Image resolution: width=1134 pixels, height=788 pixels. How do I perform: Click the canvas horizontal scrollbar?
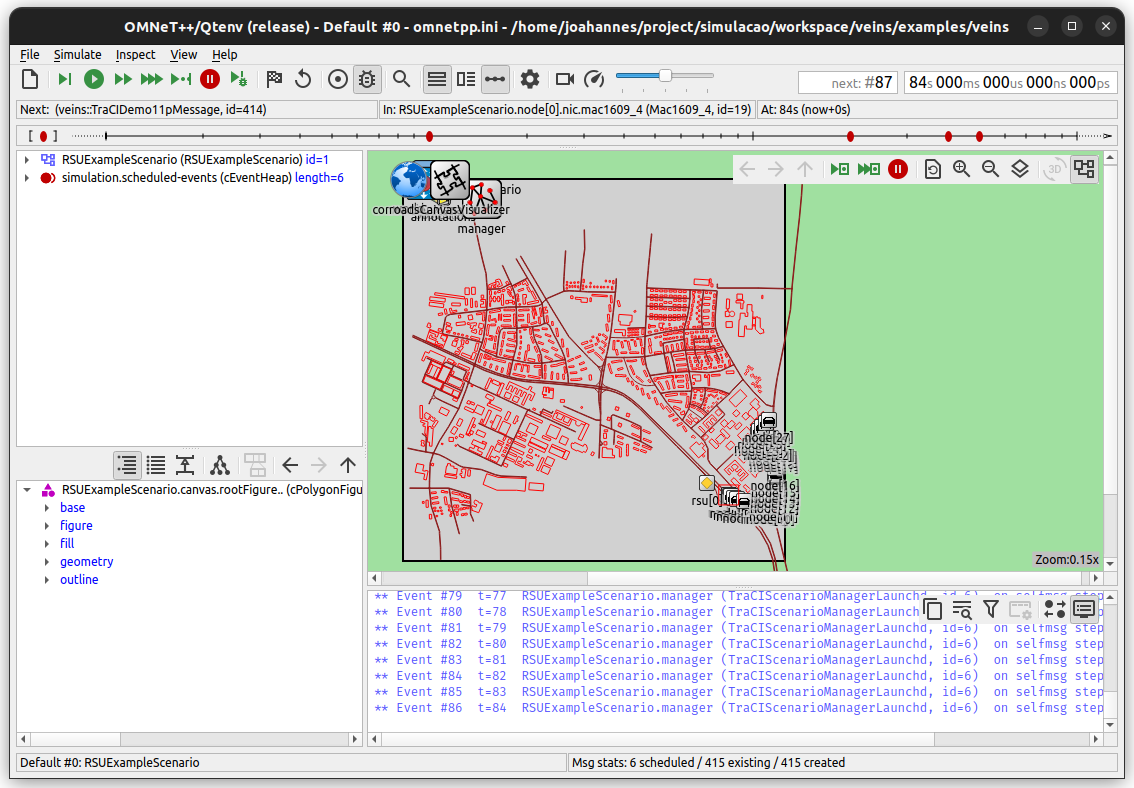pyautogui.click(x=735, y=578)
